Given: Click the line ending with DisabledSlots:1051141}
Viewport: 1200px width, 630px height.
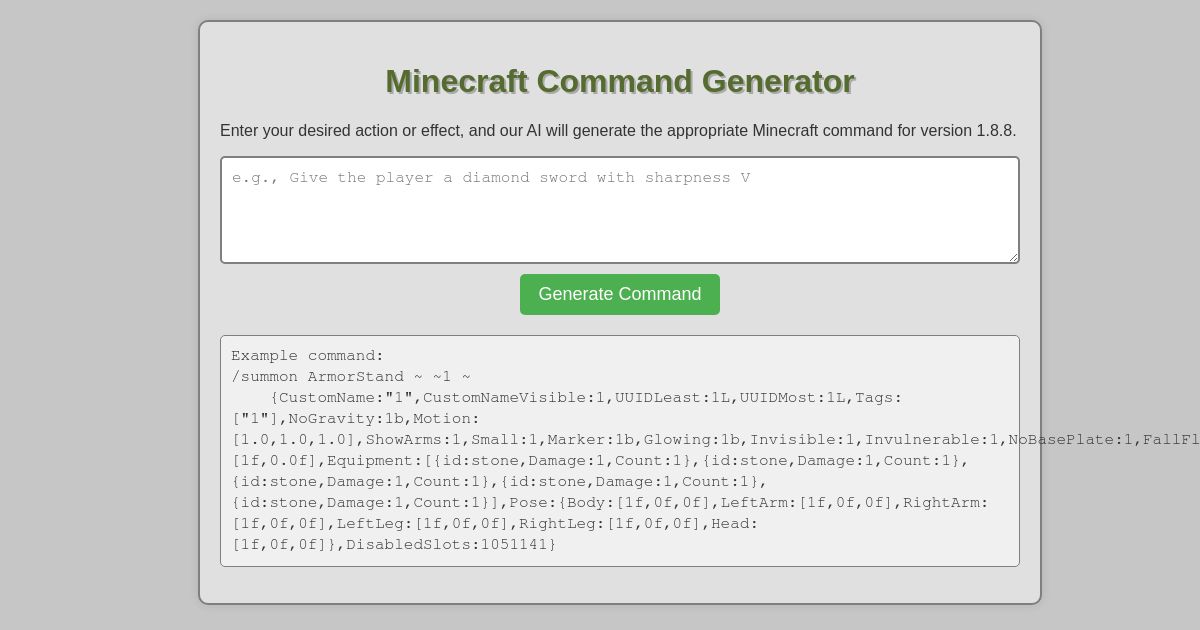Looking at the screenshot, I should (x=394, y=545).
